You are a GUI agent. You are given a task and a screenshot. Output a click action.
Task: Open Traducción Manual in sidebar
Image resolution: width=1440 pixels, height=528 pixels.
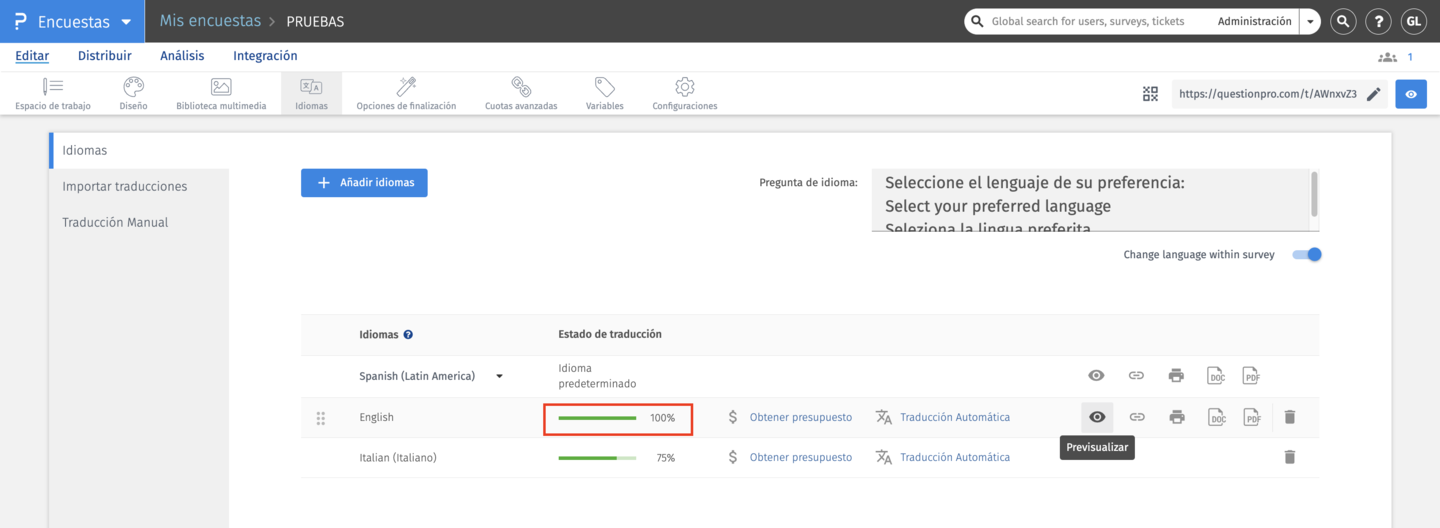[115, 222]
